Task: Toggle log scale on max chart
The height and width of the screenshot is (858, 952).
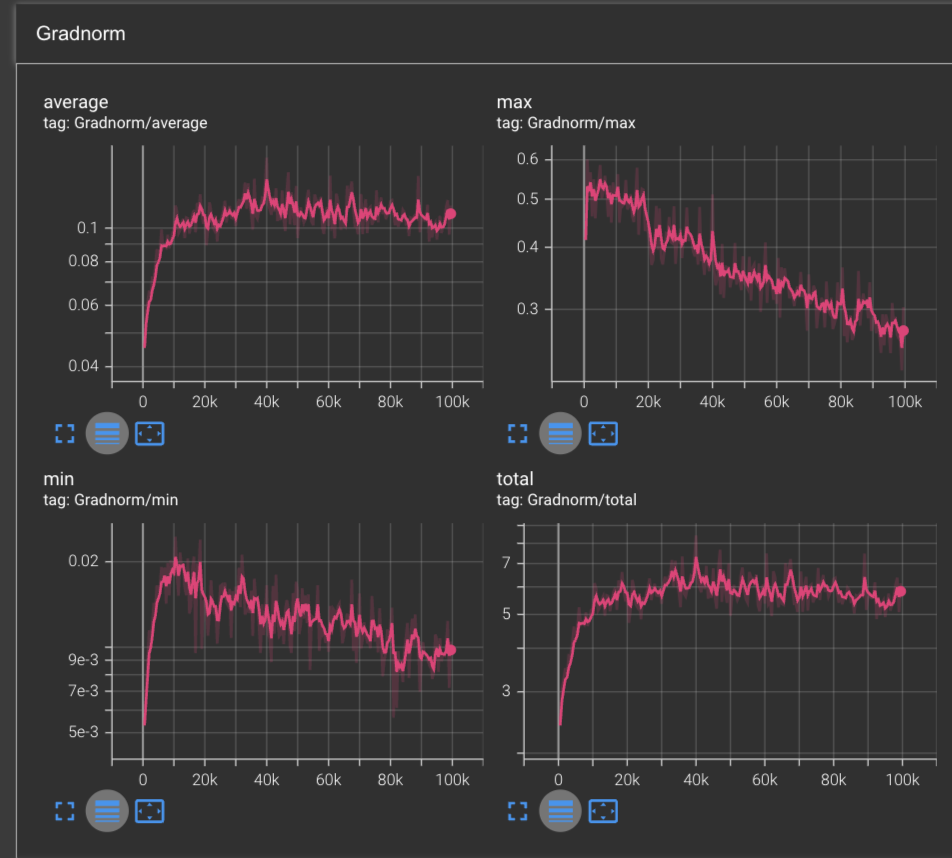Action: pos(560,434)
